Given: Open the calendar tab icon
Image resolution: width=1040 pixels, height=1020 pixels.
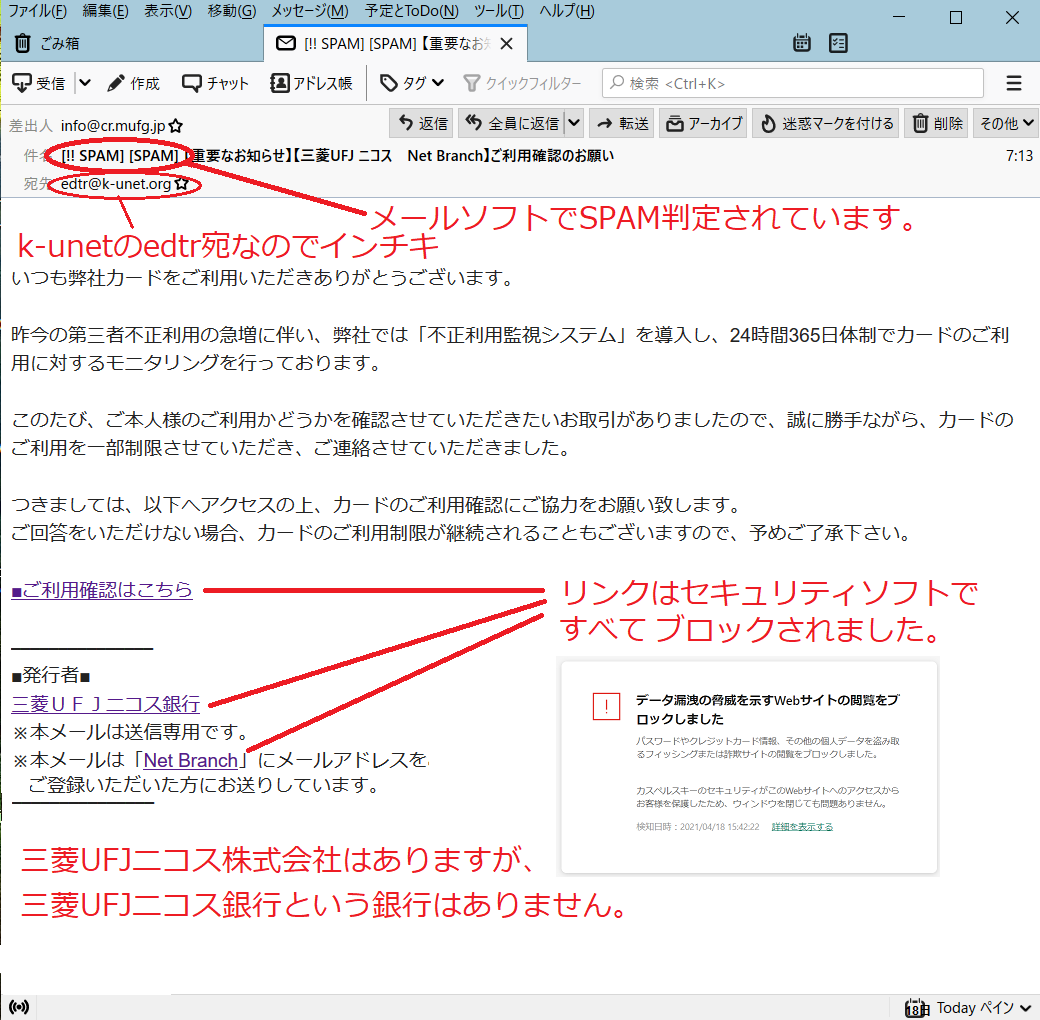Looking at the screenshot, I should point(802,43).
